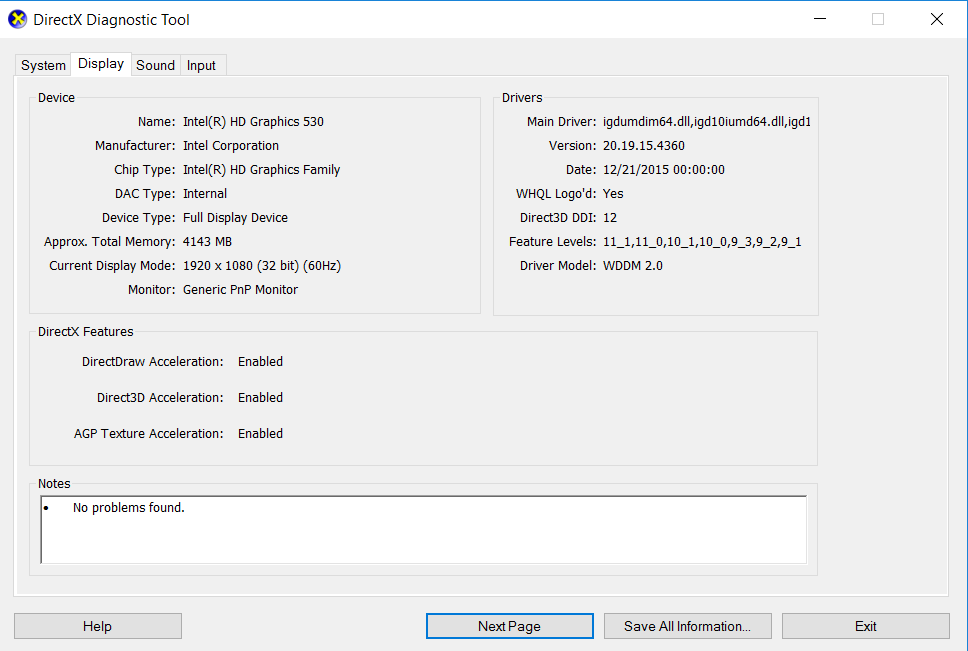
Task: Open the Sound tab
Action: (156, 65)
